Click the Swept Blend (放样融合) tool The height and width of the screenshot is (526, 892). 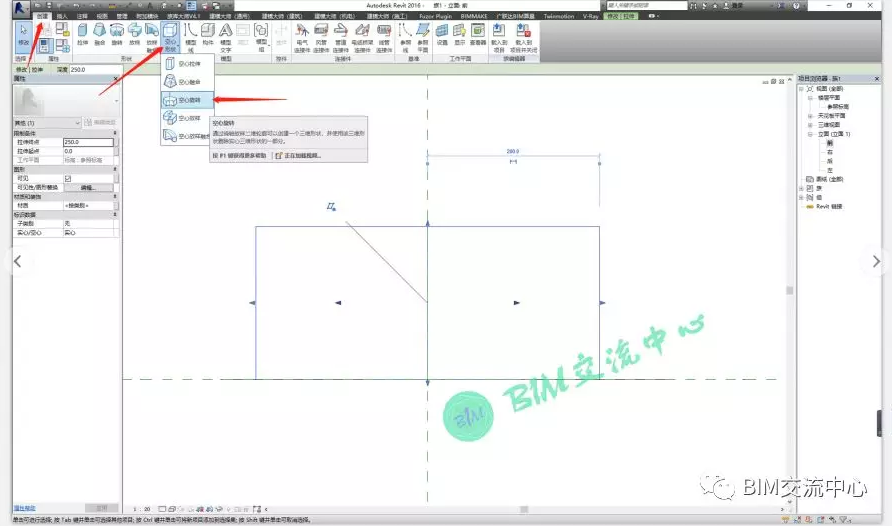click(x=151, y=37)
